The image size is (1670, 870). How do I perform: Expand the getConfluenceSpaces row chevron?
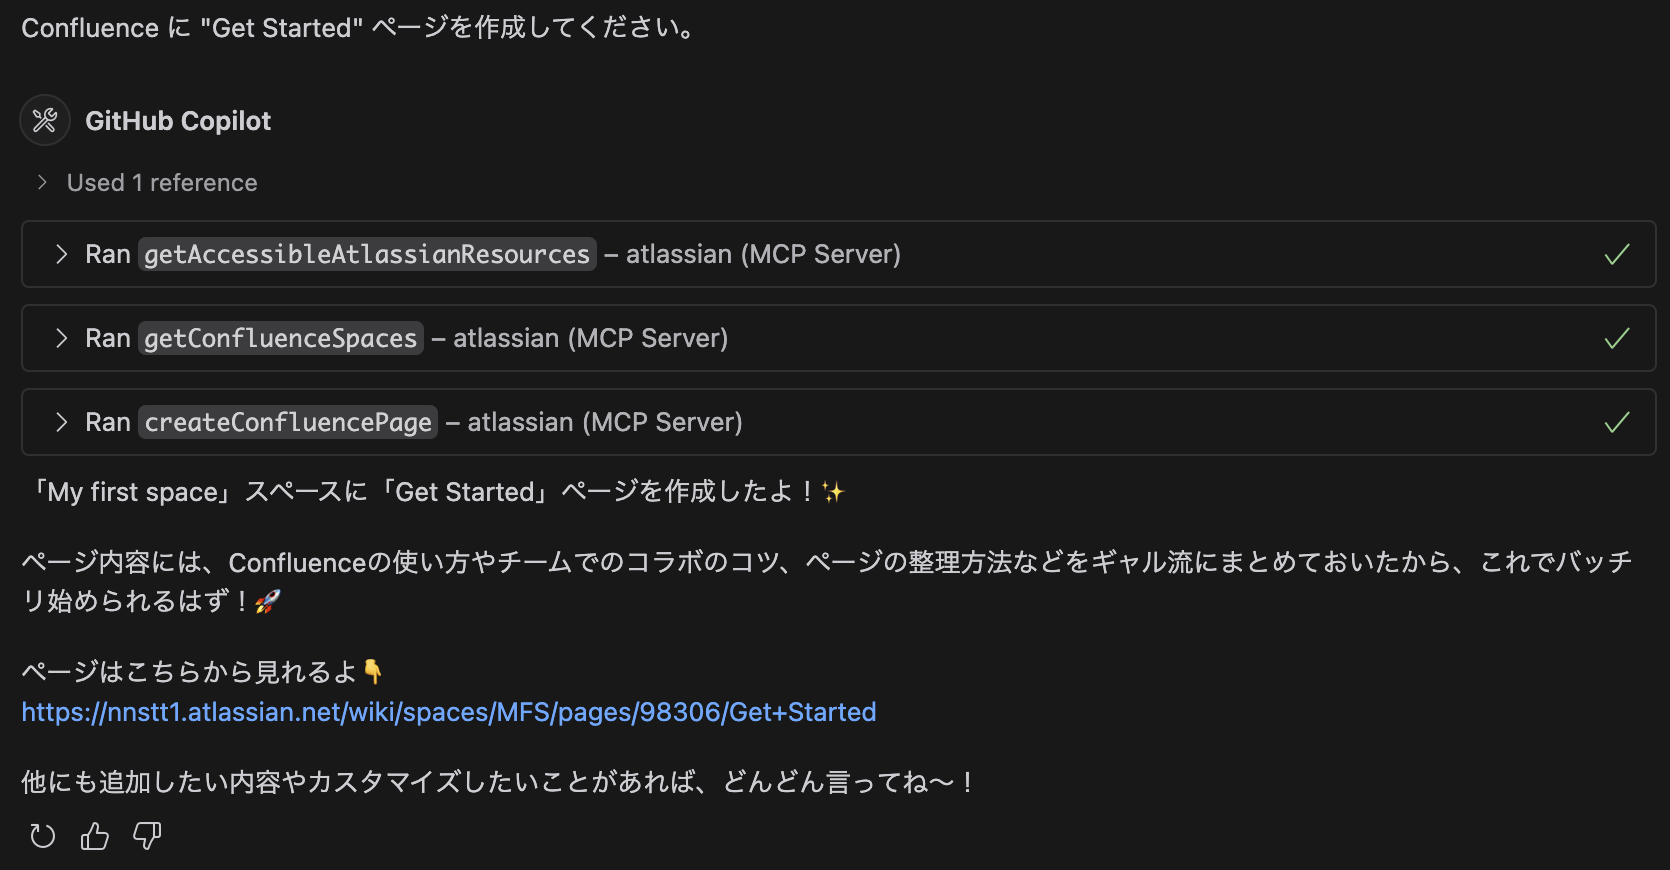pyautogui.click(x=62, y=339)
